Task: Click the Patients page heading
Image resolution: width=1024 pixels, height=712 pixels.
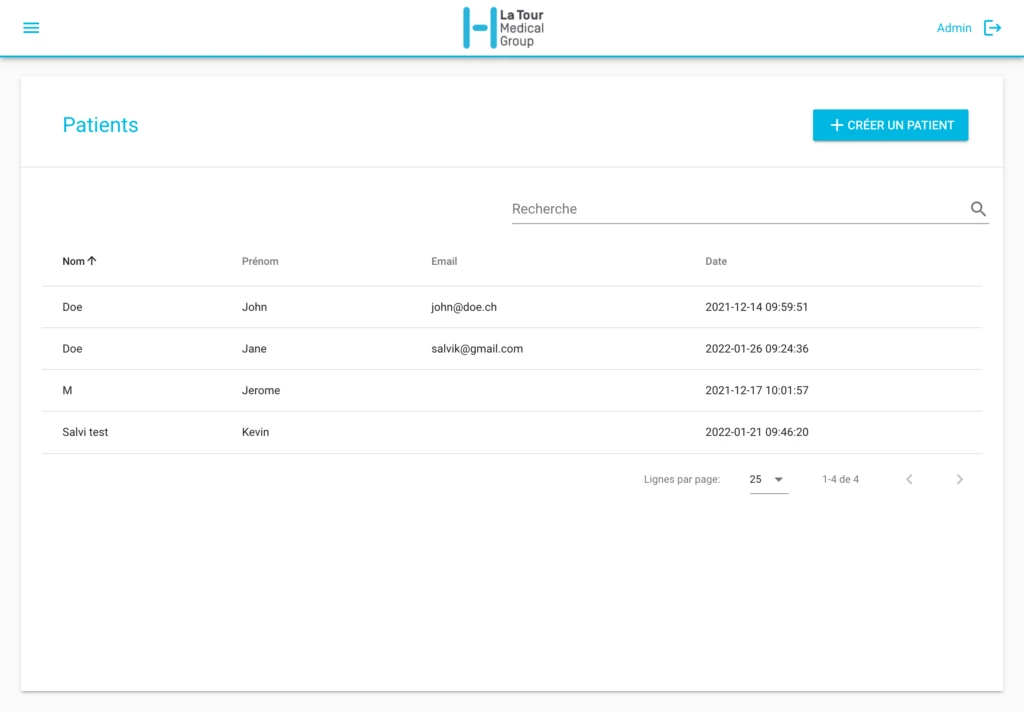Action: (x=100, y=125)
